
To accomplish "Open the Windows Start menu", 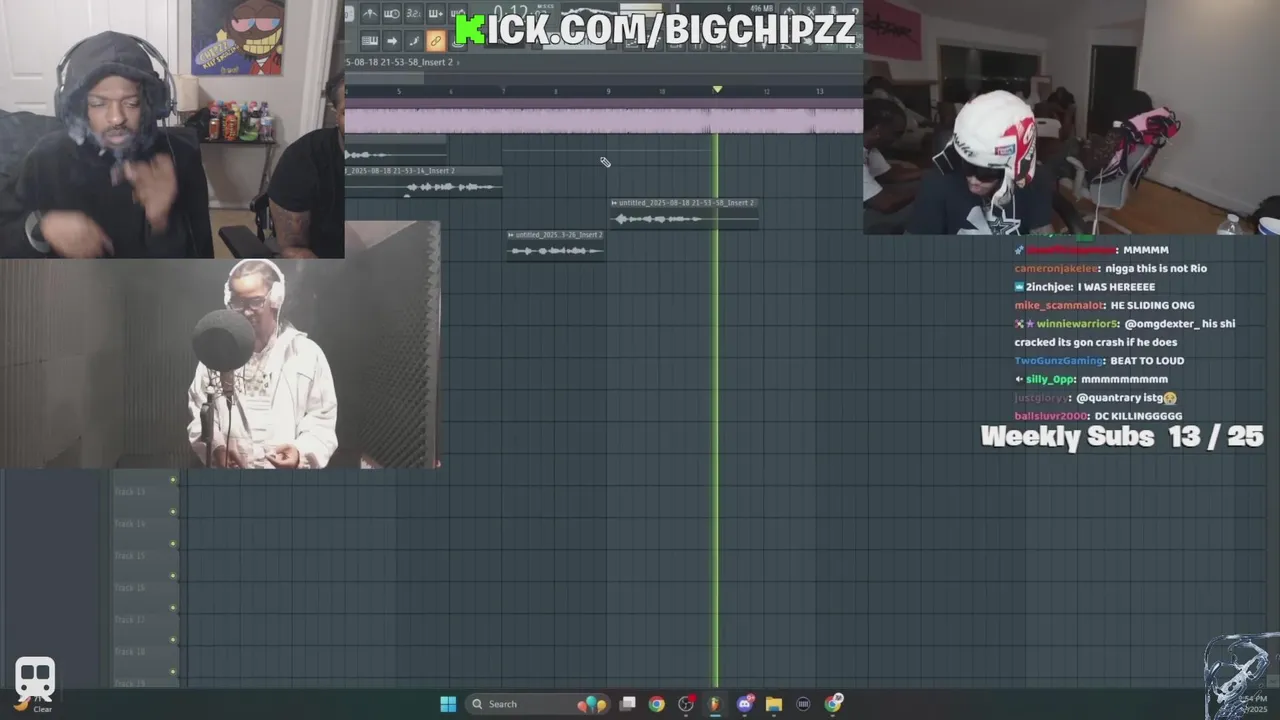I will pos(448,704).
